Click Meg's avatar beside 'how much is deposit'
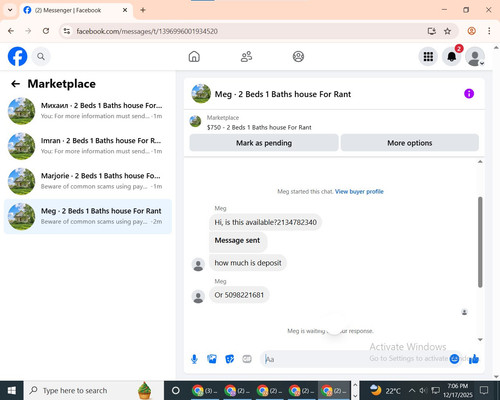Screen dimensions: 500x400 click(x=198, y=265)
